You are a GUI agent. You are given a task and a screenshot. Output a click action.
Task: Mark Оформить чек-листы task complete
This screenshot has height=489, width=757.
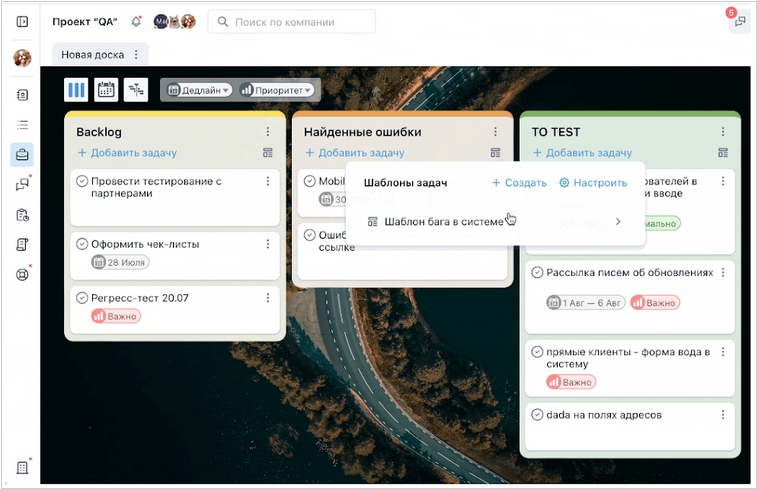point(82,244)
